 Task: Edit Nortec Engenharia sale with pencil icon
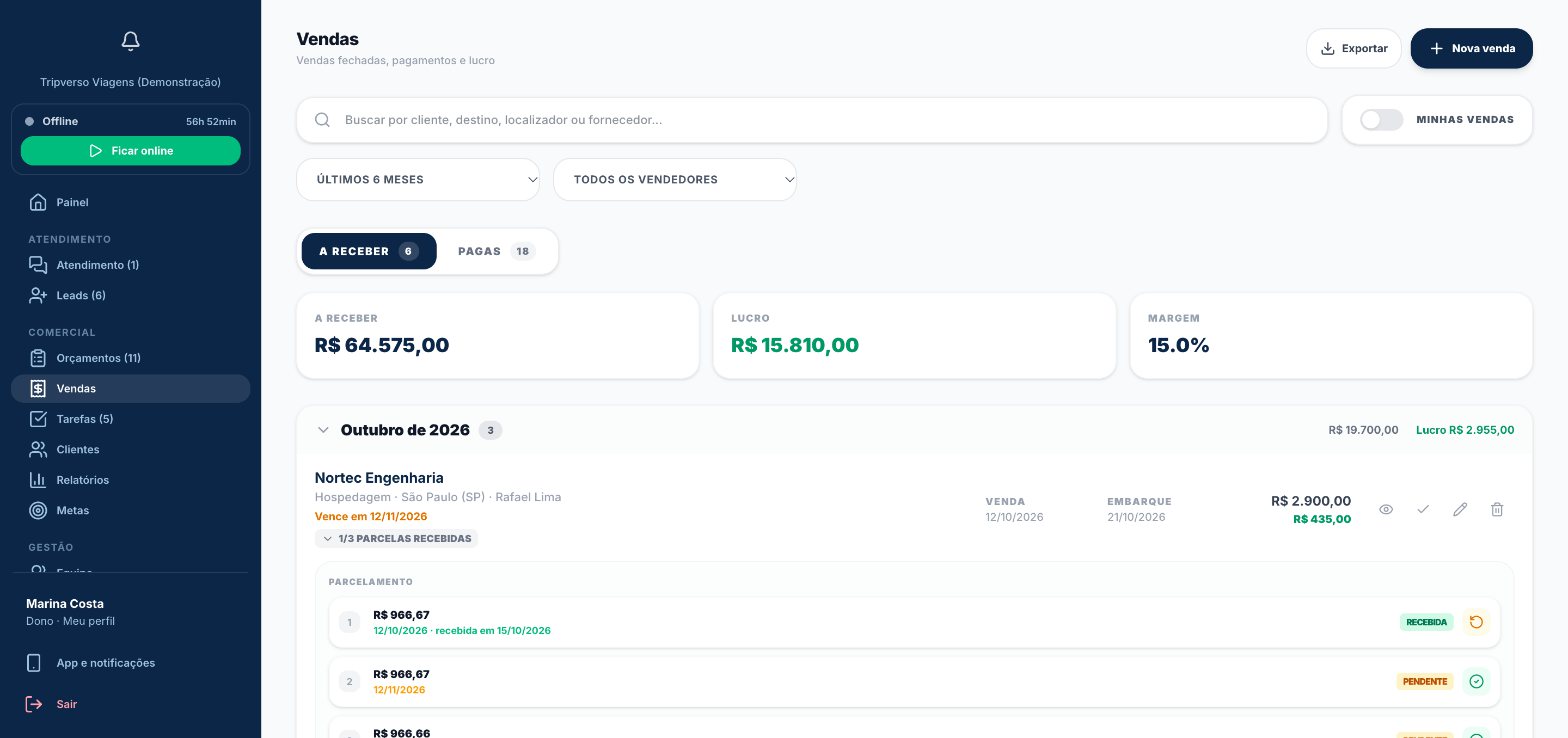coord(1460,509)
